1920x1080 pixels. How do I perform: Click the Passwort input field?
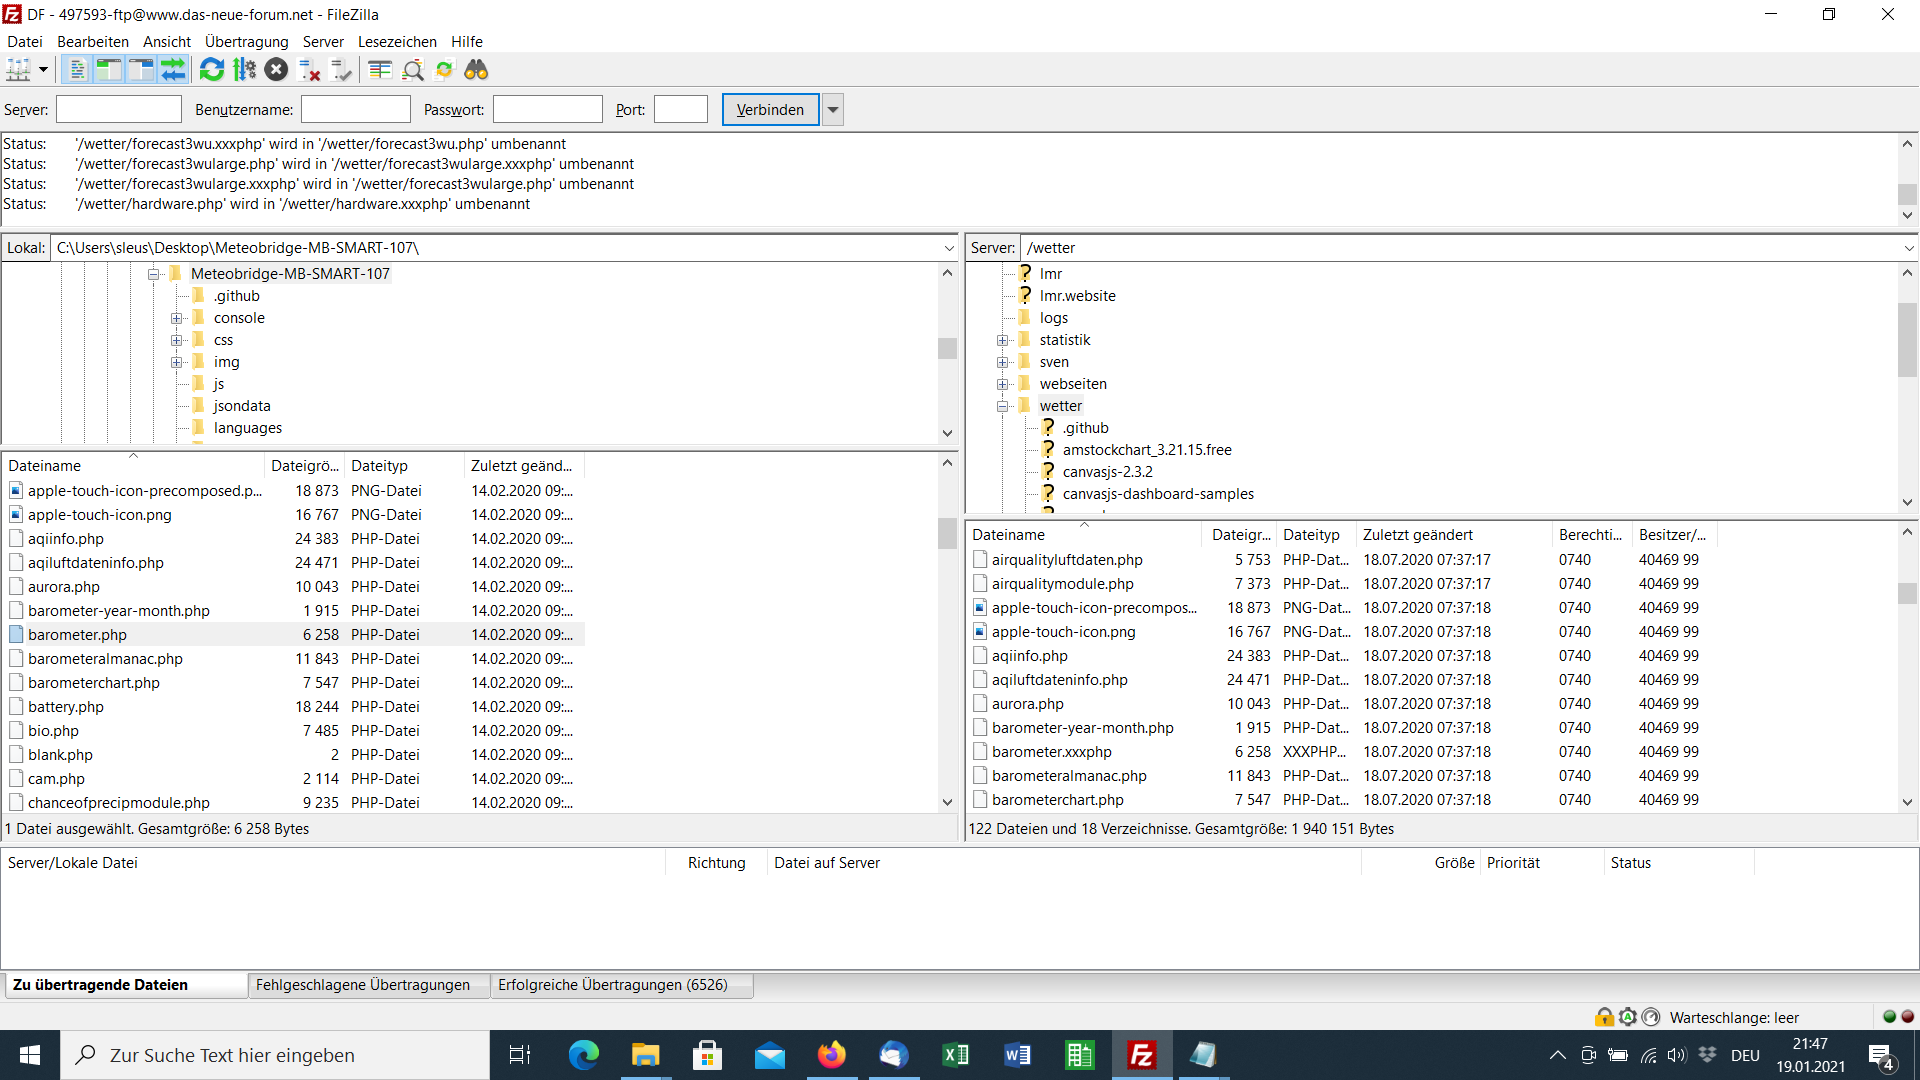[548, 110]
